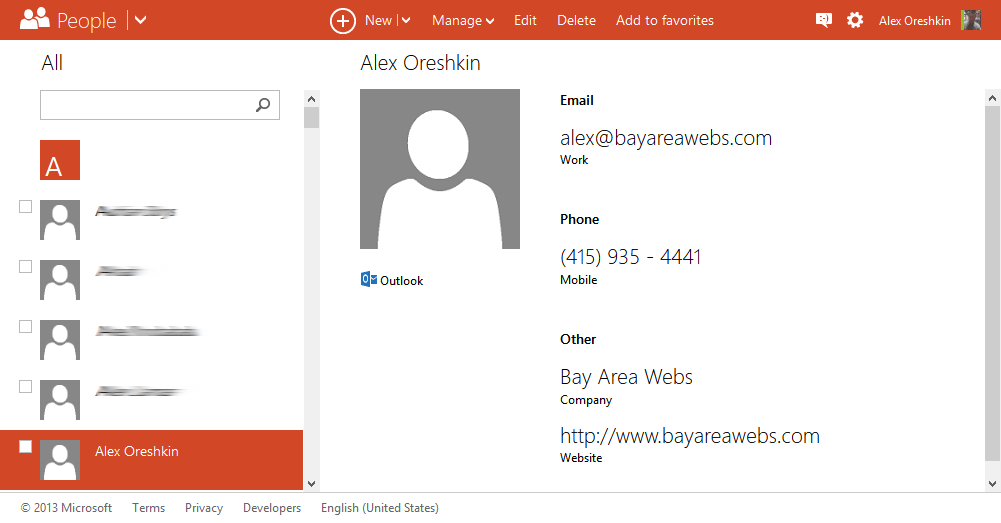Open the messaging chat icon
Screen dimensions: 1001x523
[824, 20]
